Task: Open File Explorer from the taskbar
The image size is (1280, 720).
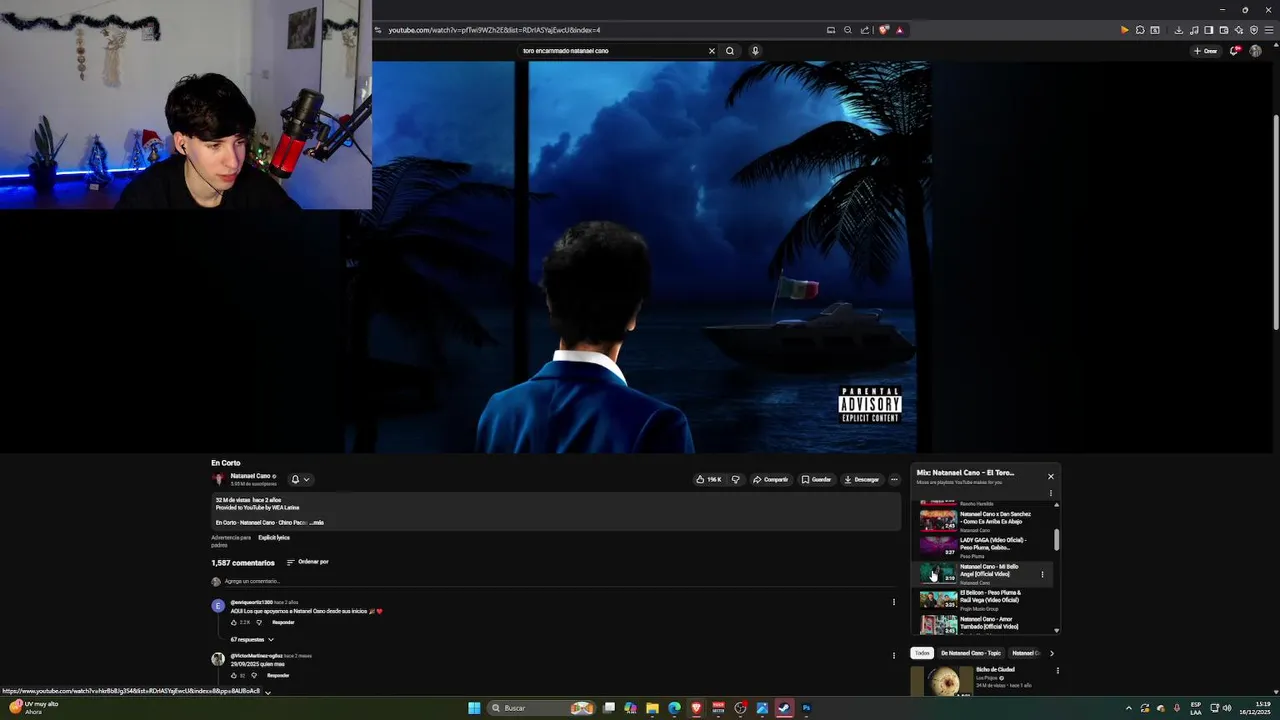Action: coord(652,708)
